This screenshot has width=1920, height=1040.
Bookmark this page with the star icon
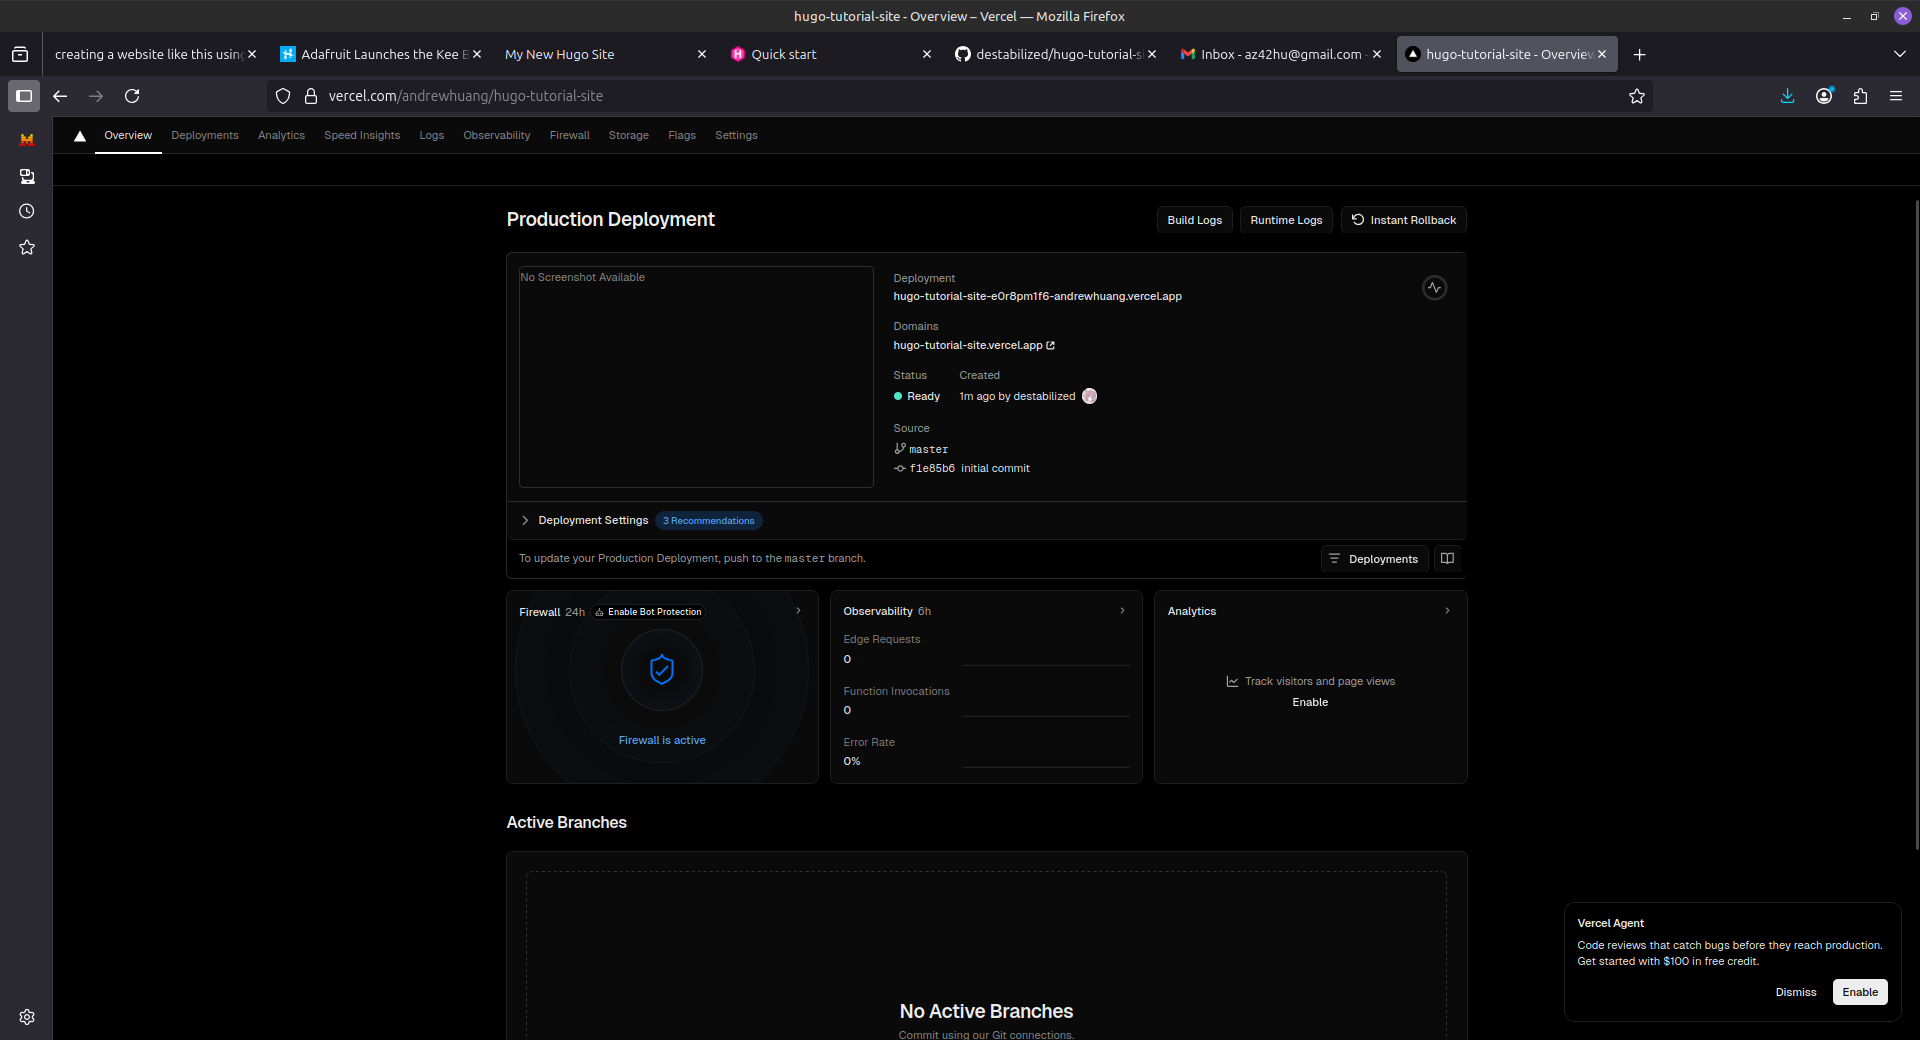click(1636, 96)
